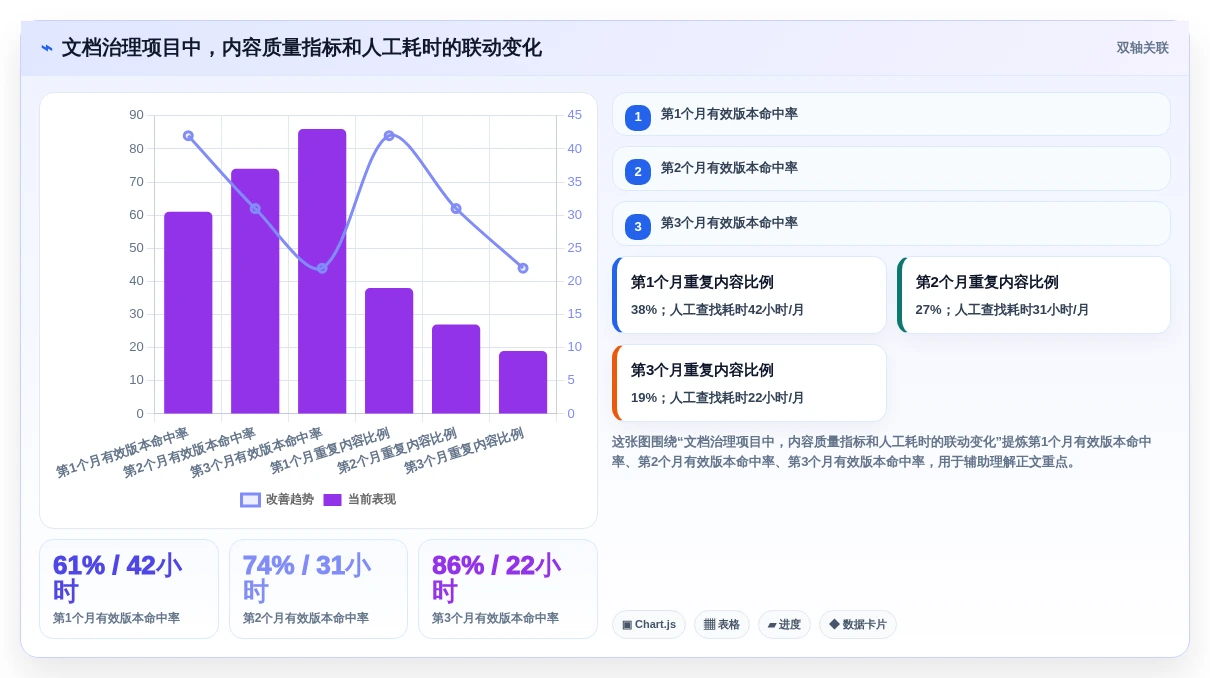Image resolution: width=1210 pixels, height=678 pixels.
Task: Select the 数据卡片 tag chip
Action: click(858, 625)
